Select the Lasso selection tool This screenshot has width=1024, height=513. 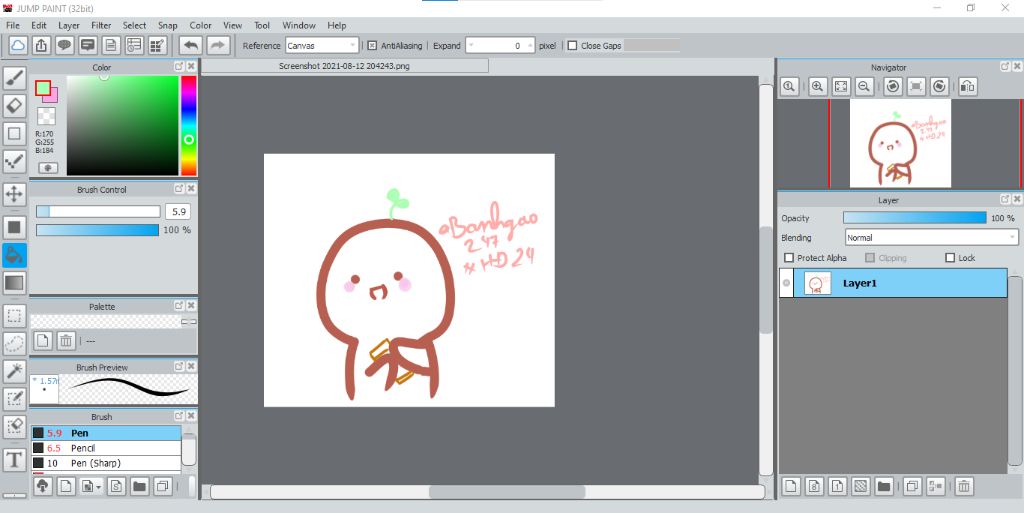[x=14, y=343]
